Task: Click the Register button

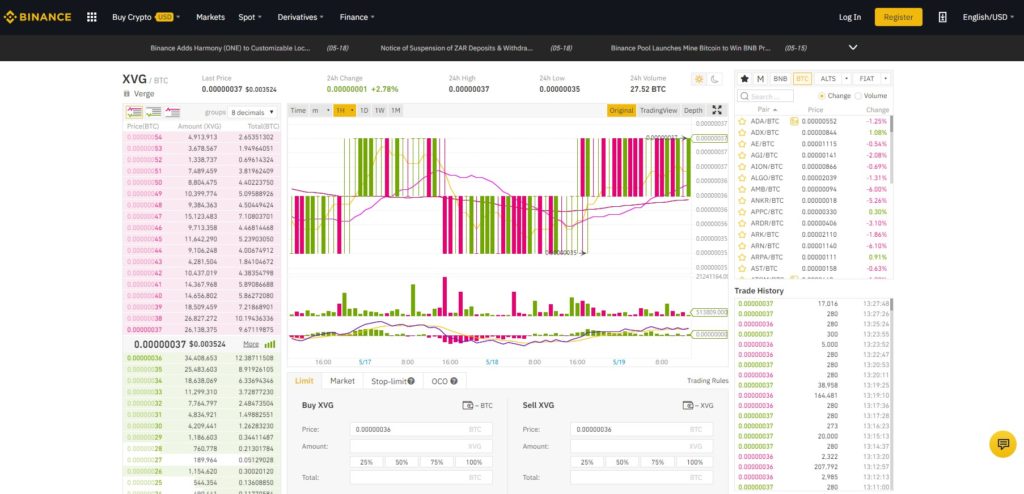Action: pos(899,17)
